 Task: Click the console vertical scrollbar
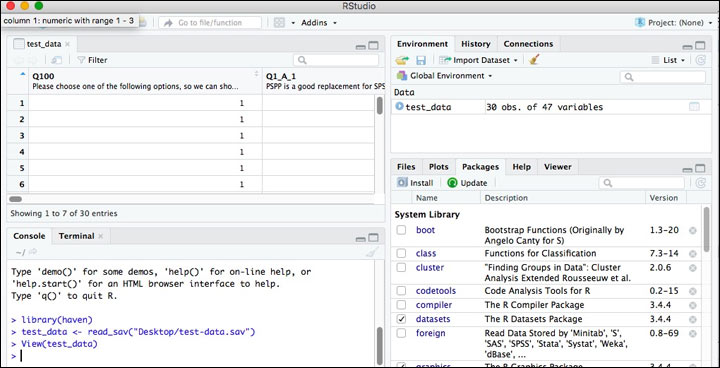click(380, 345)
